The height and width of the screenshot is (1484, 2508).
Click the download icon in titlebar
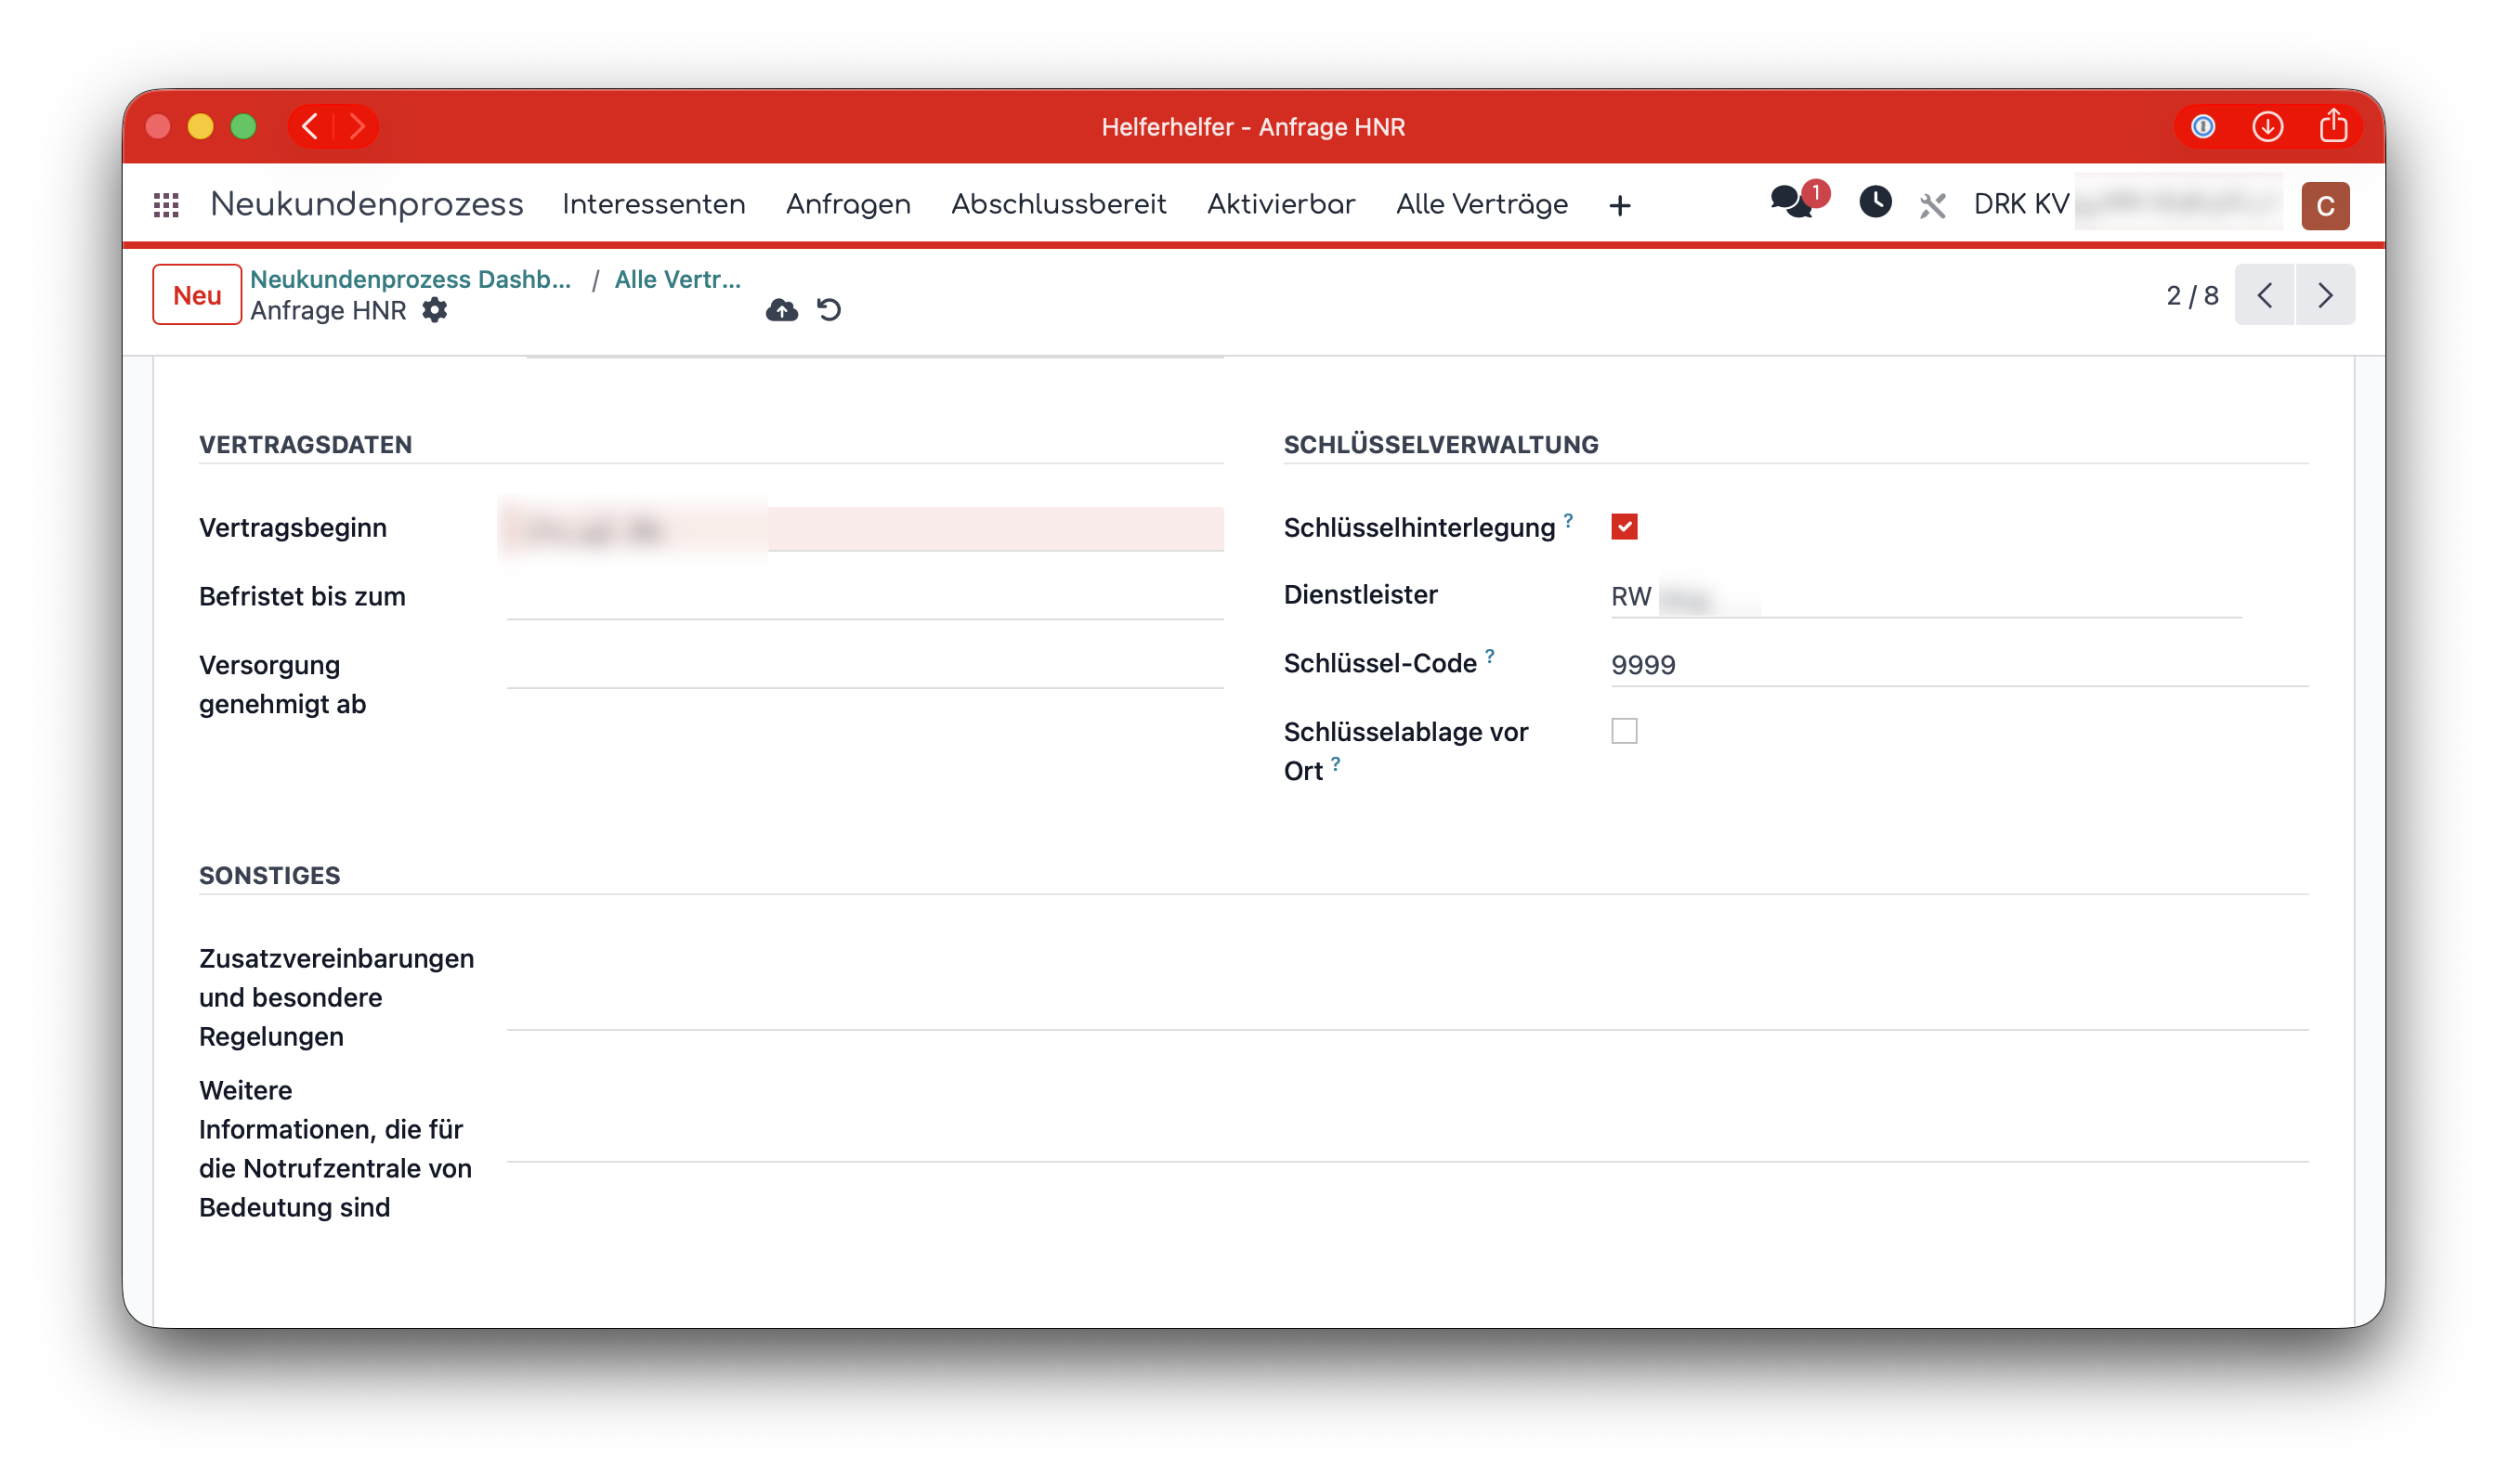pyautogui.click(x=2267, y=127)
